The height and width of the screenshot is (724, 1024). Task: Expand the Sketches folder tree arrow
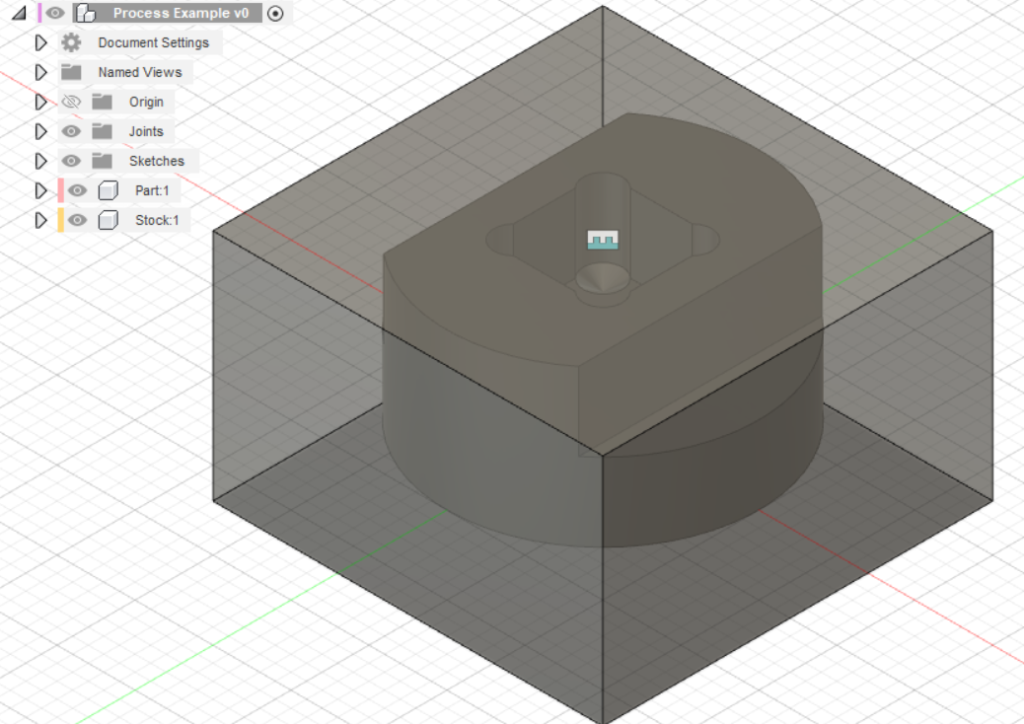(41, 161)
